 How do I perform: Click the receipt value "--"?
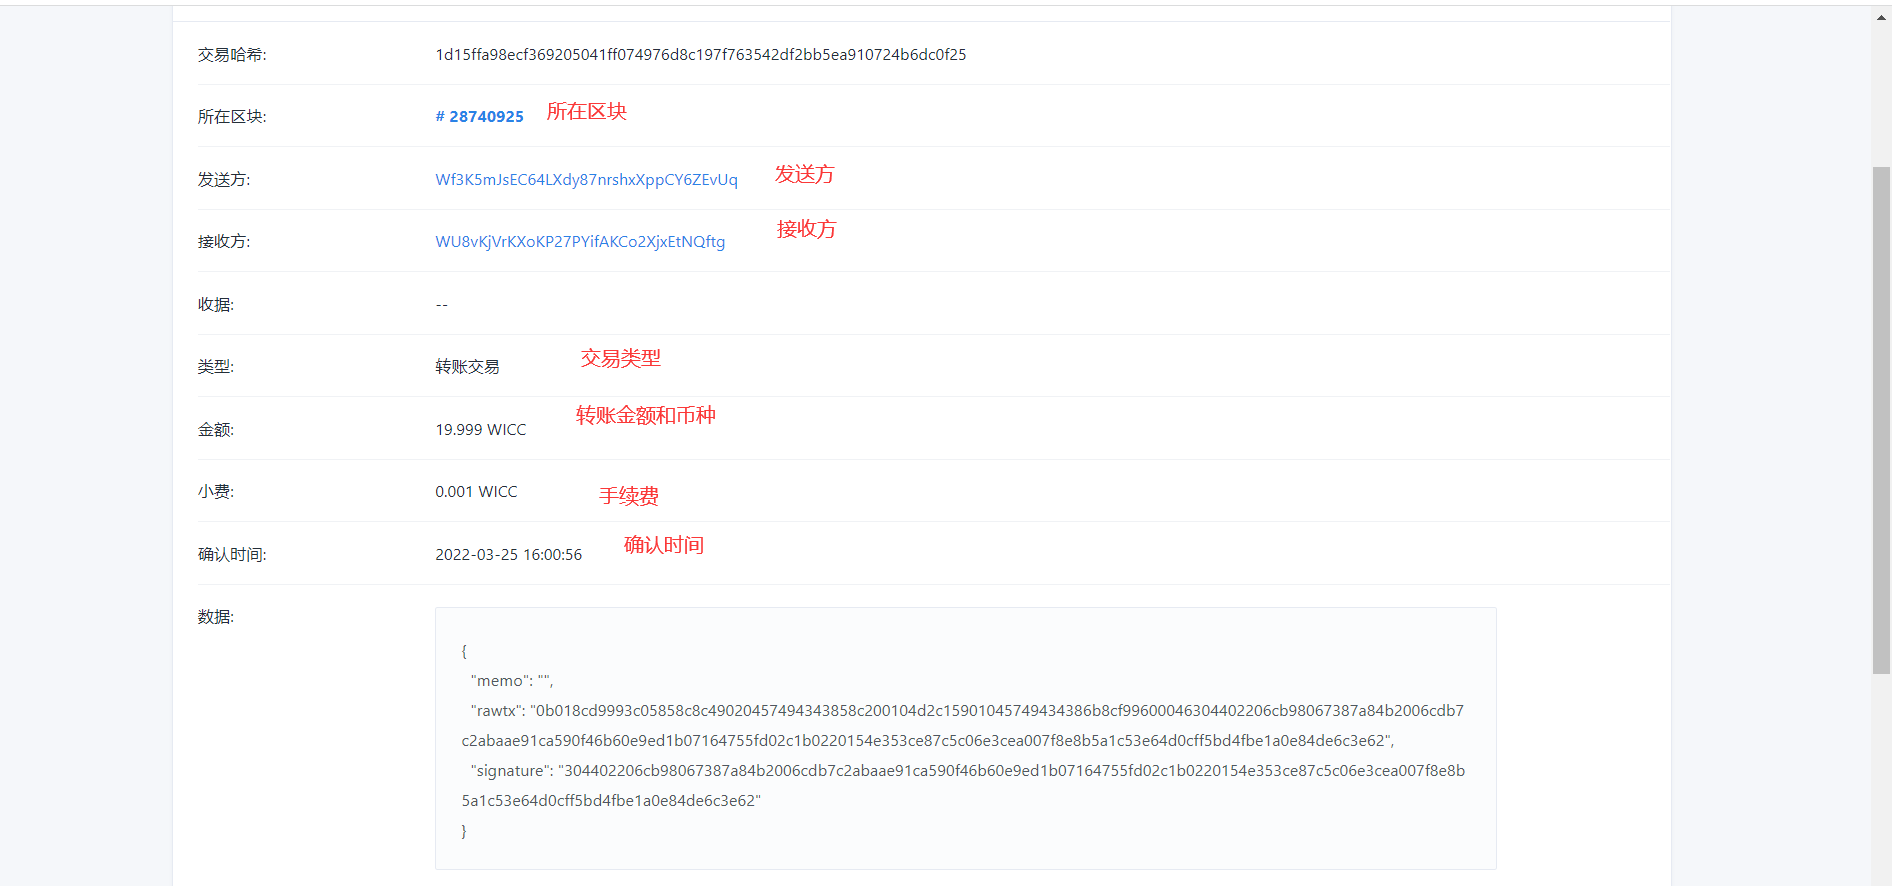pyautogui.click(x=441, y=305)
